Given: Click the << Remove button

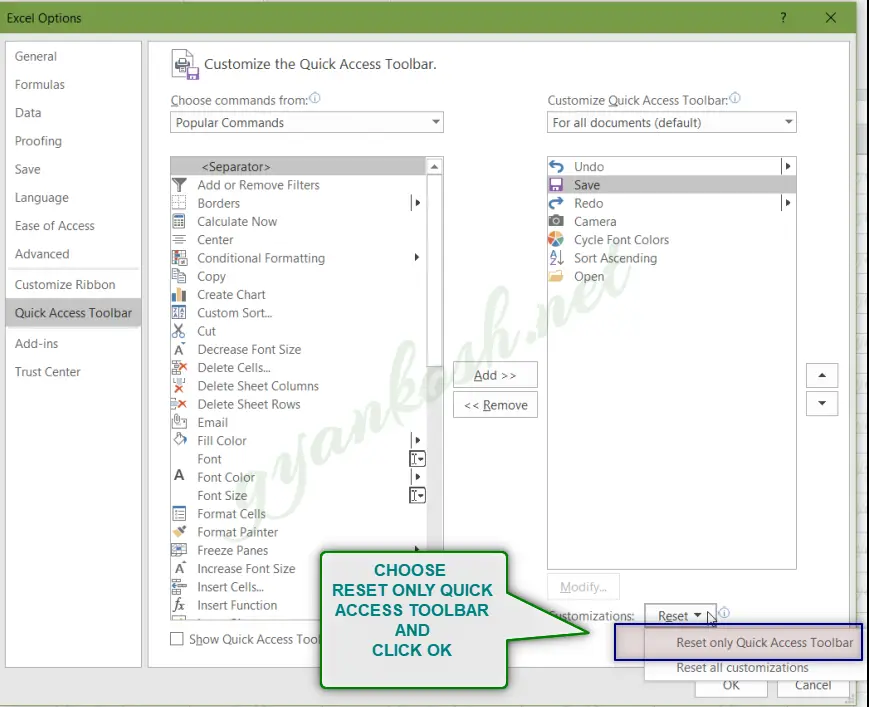Looking at the screenshot, I should click(495, 405).
